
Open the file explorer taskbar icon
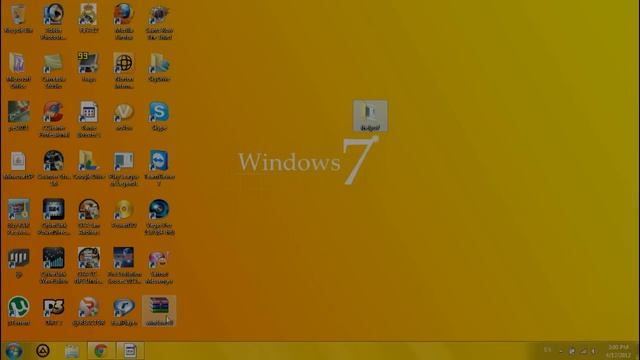point(72,351)
